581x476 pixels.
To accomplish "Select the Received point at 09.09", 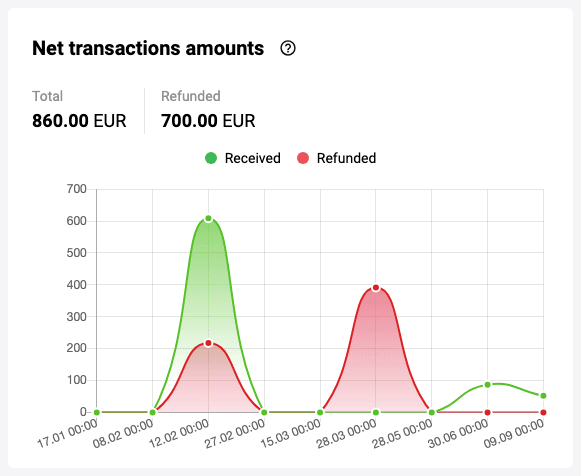I will [x=543, y=396].
